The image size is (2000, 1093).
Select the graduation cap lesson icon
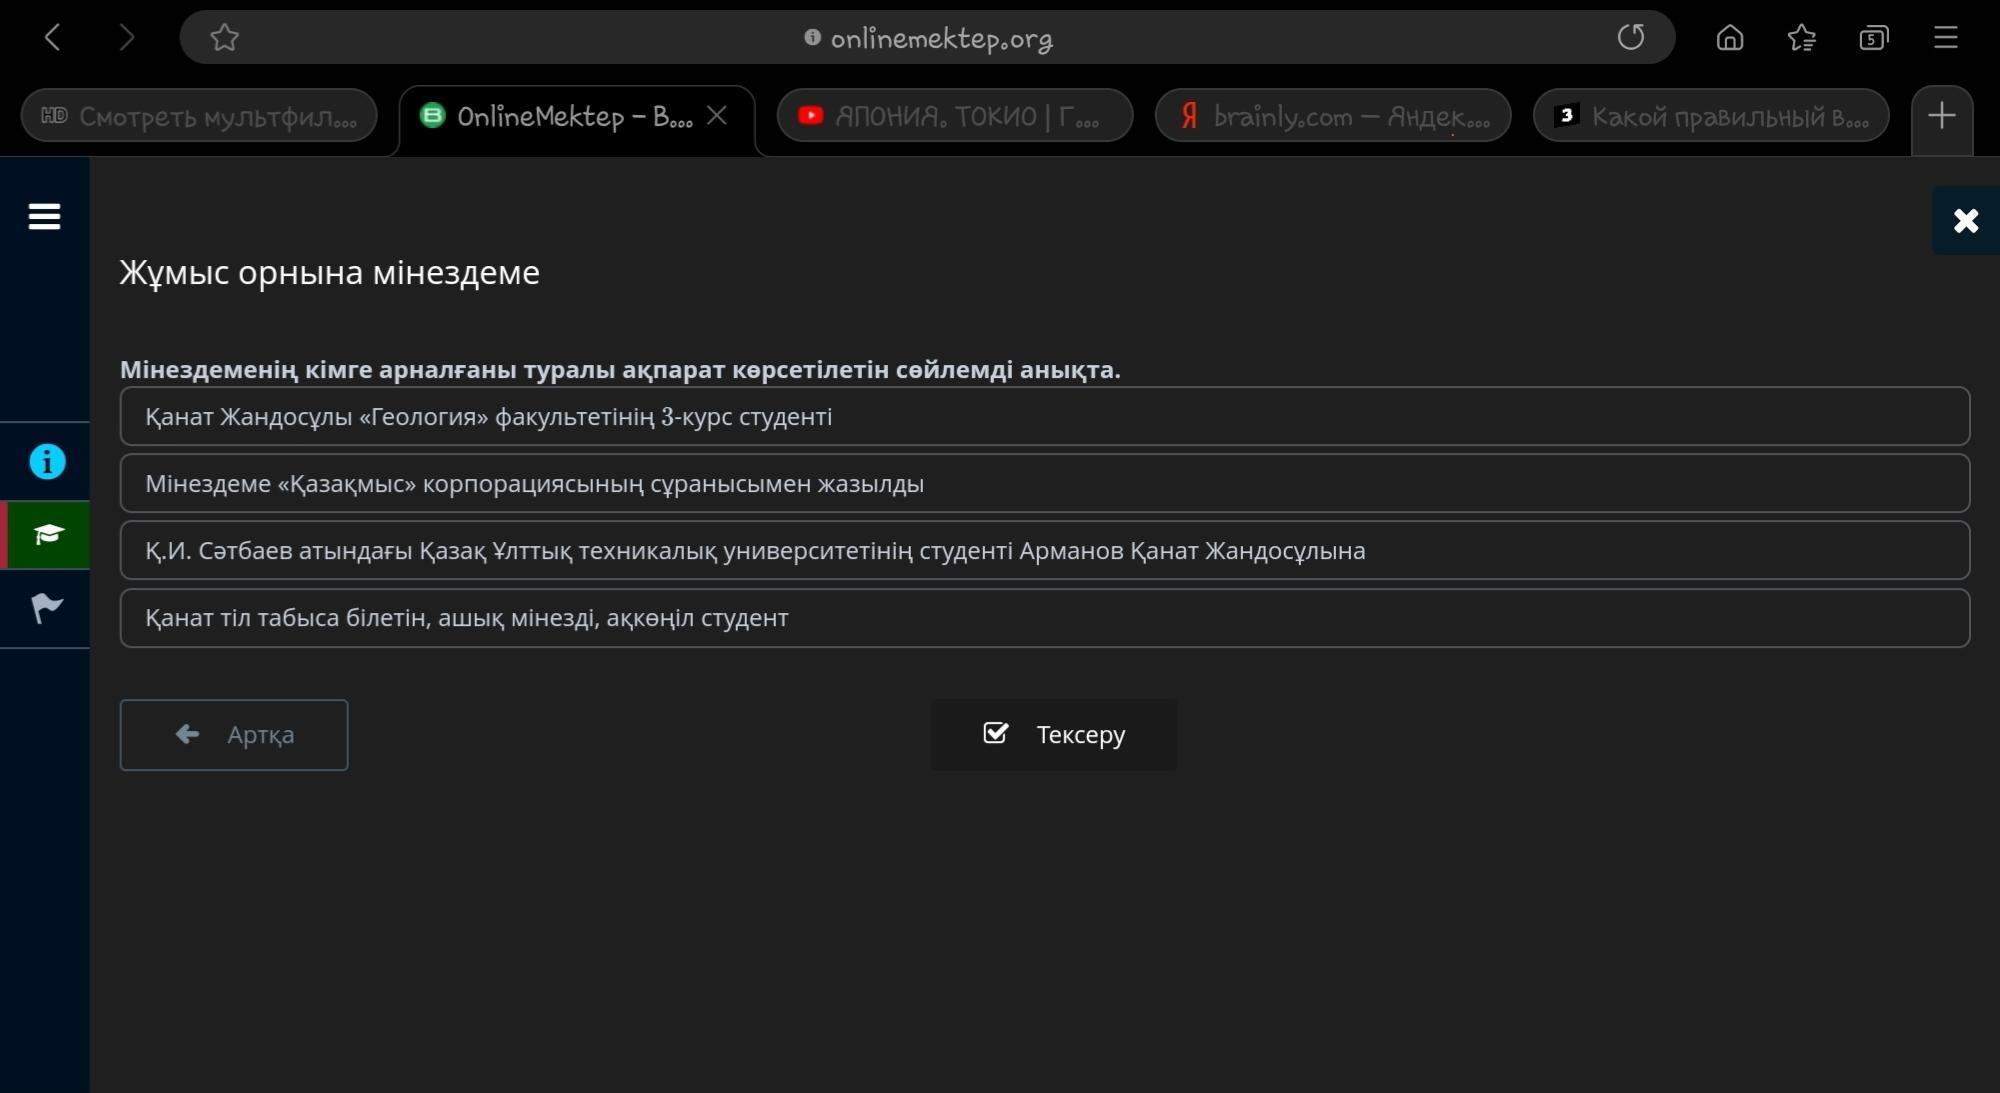pyautogui.click(x=47, y=535)
